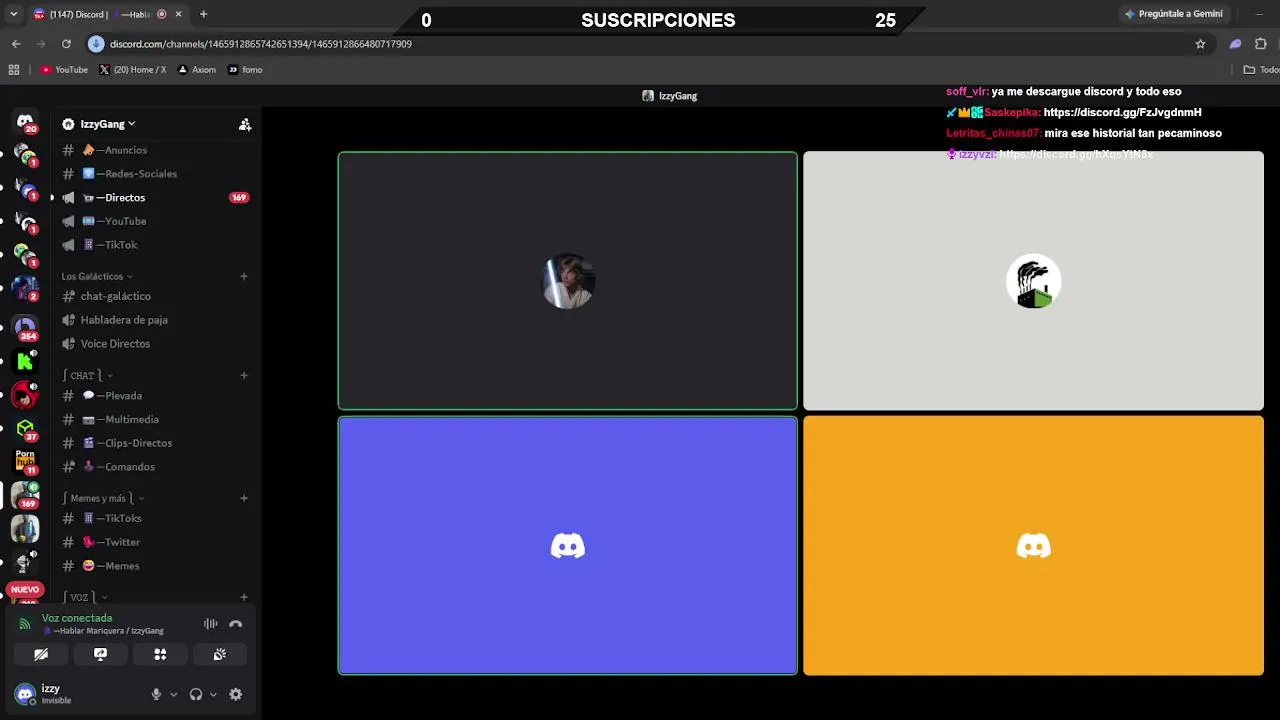This screenshot has width=1280, height=720.
Task: Open microphone input options arrow
Action: [173, 694]
